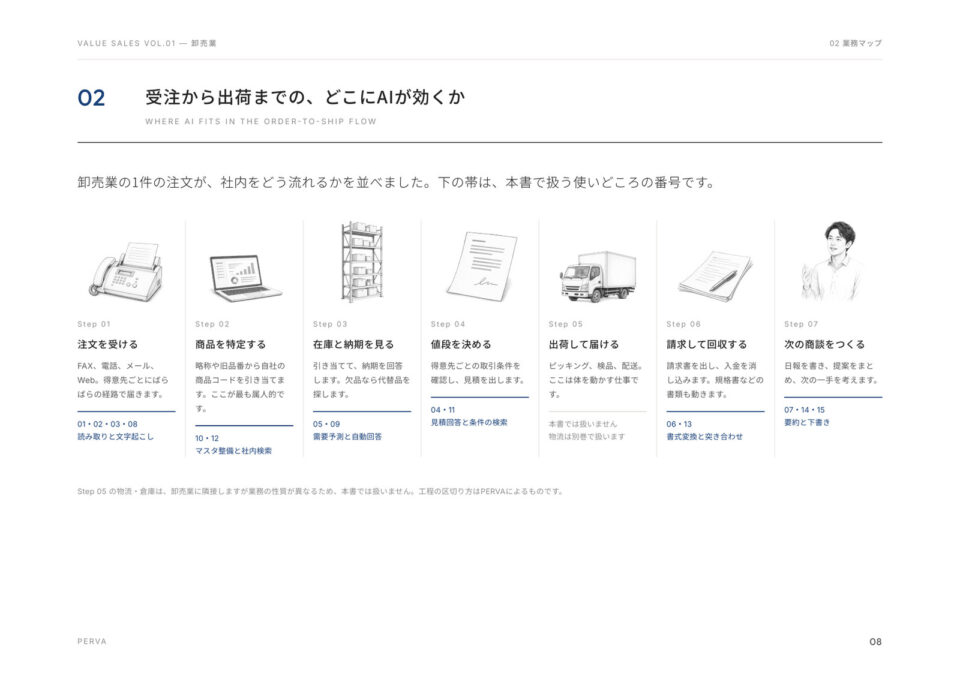Click the description beginning 得意先ごとの取引条件
The width and height of the screenshot is (960, 679).
pos(478,373)
